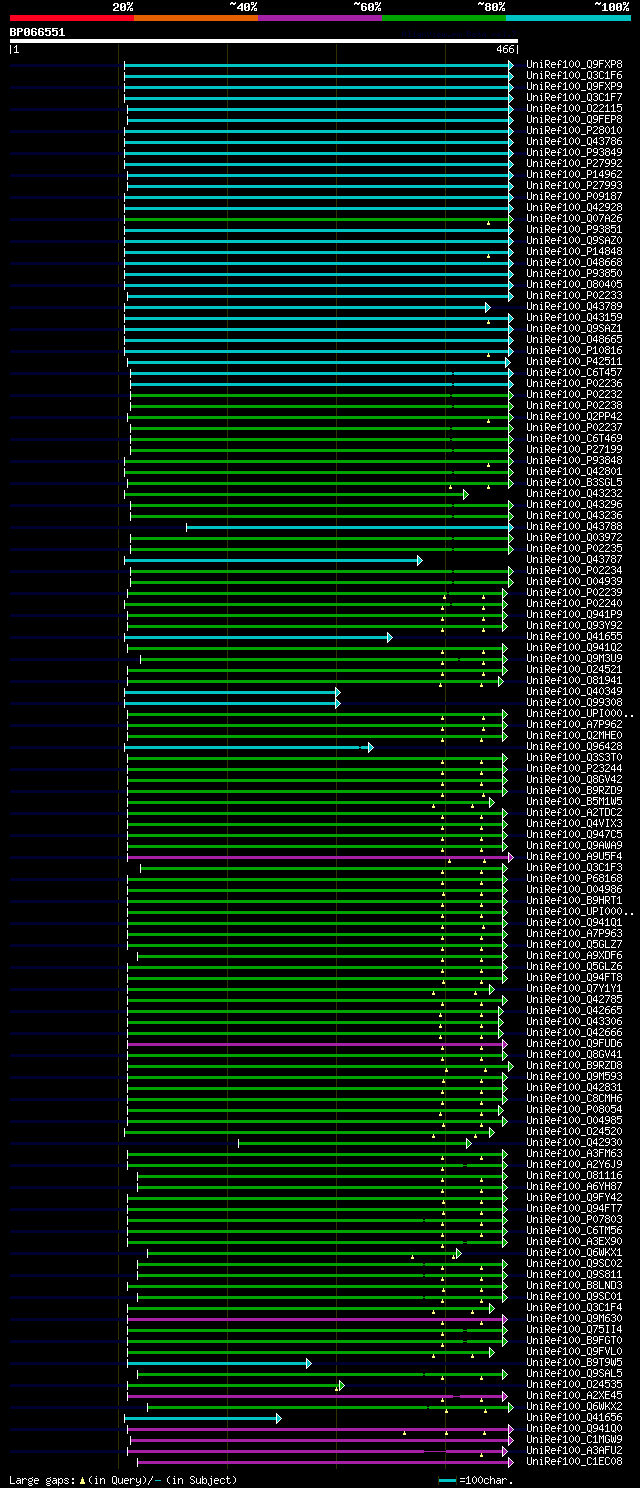Select label UniRef100_Q41655
The height and width of the screenshot is (1488, 640).
(x=574, y=636)
